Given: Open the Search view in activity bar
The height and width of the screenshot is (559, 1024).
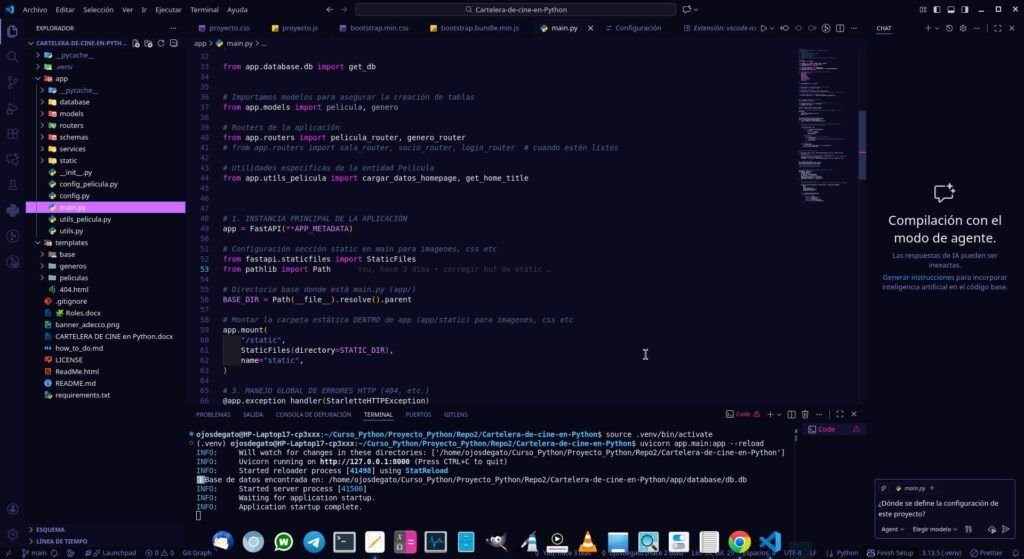Looking at the screenshot, I should 12,57.
